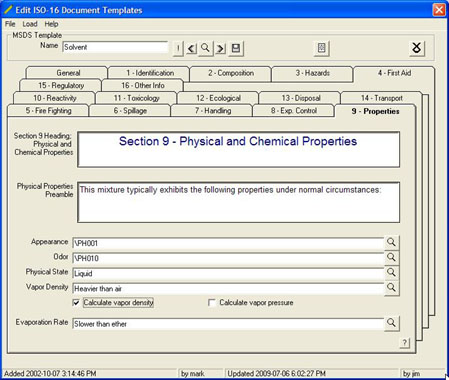Image resolution: width=449 pixels, height=380 pixels.
Task: Look up phrases for Vapor Density field
Action: tap(391, 288)
